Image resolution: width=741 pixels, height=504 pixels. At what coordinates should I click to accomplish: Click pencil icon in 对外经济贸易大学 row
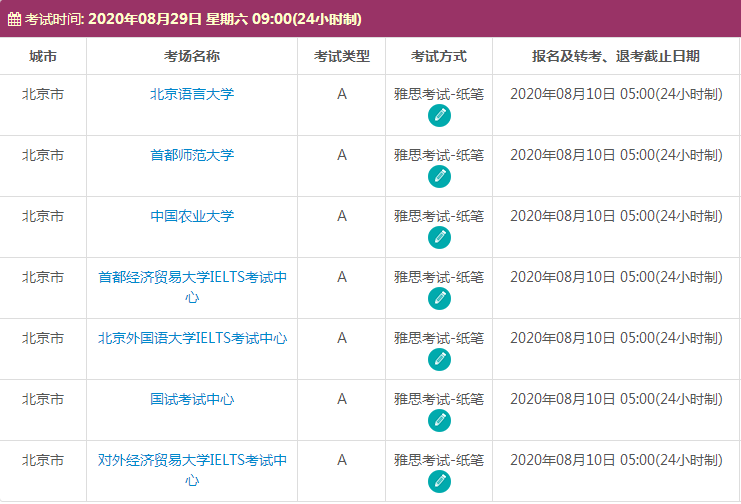click(439, 482)
